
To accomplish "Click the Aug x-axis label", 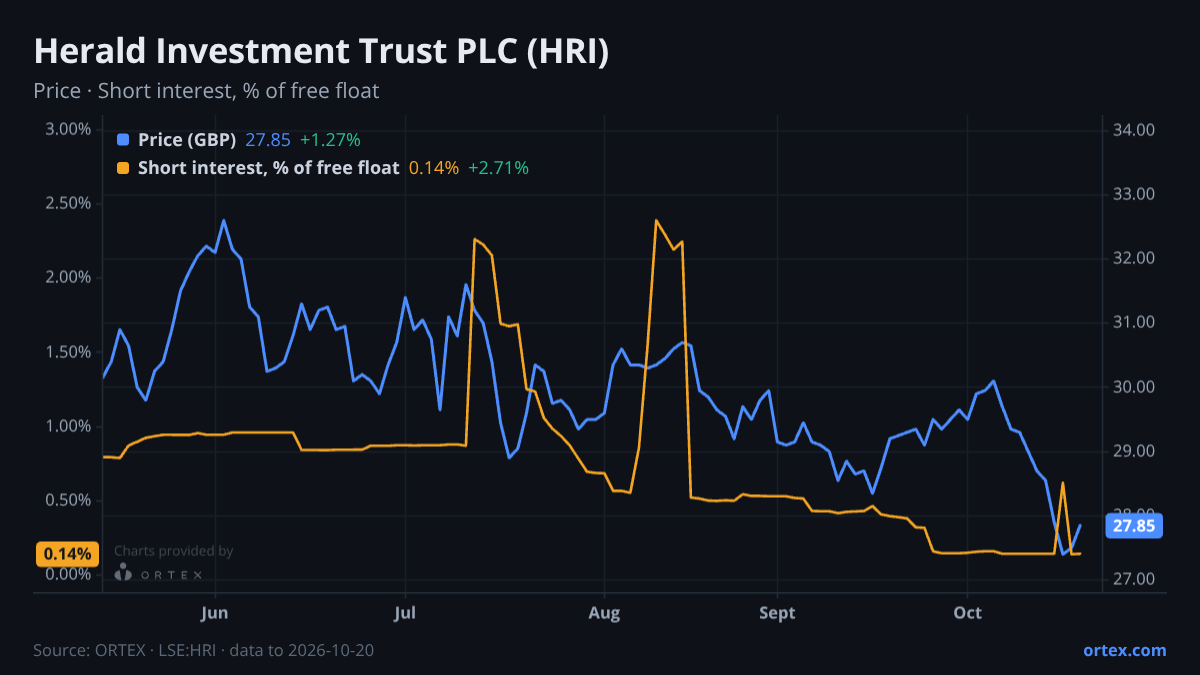I will coord(603,613).
